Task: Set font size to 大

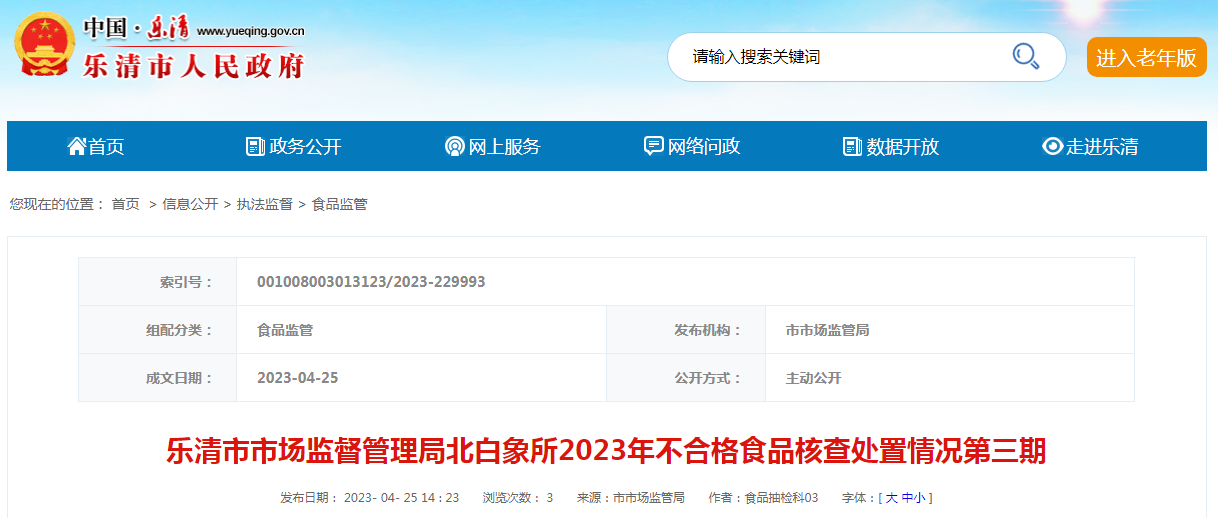Action: pyautogui.click(x=891, y=497)
